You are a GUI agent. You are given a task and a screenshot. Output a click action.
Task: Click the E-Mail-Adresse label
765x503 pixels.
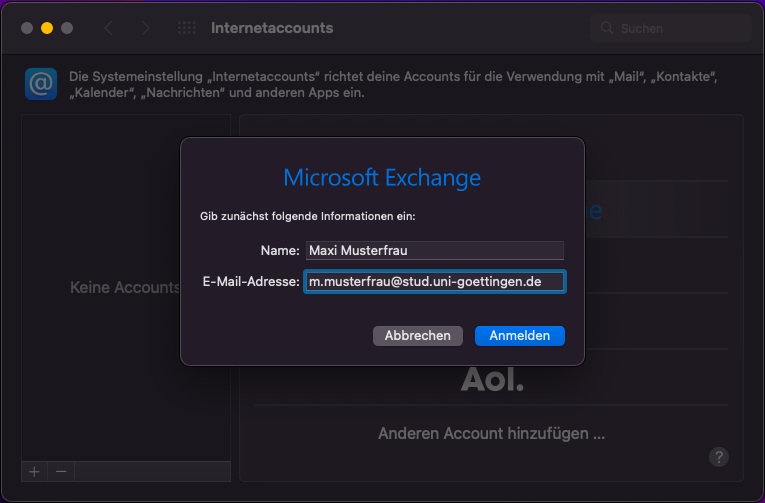pyautogui.click(x=251, y=282)
